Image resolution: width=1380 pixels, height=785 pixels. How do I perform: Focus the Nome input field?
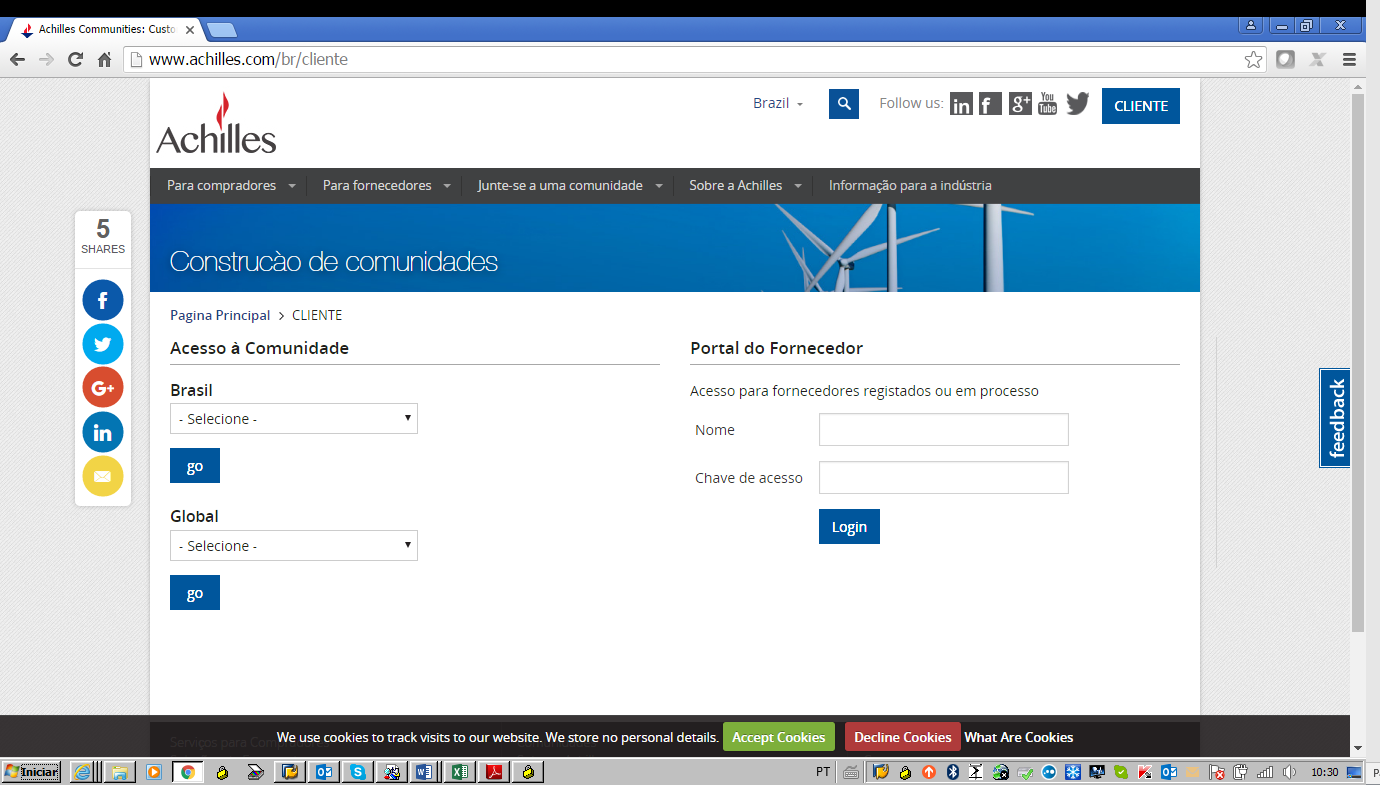pos(944,430)
